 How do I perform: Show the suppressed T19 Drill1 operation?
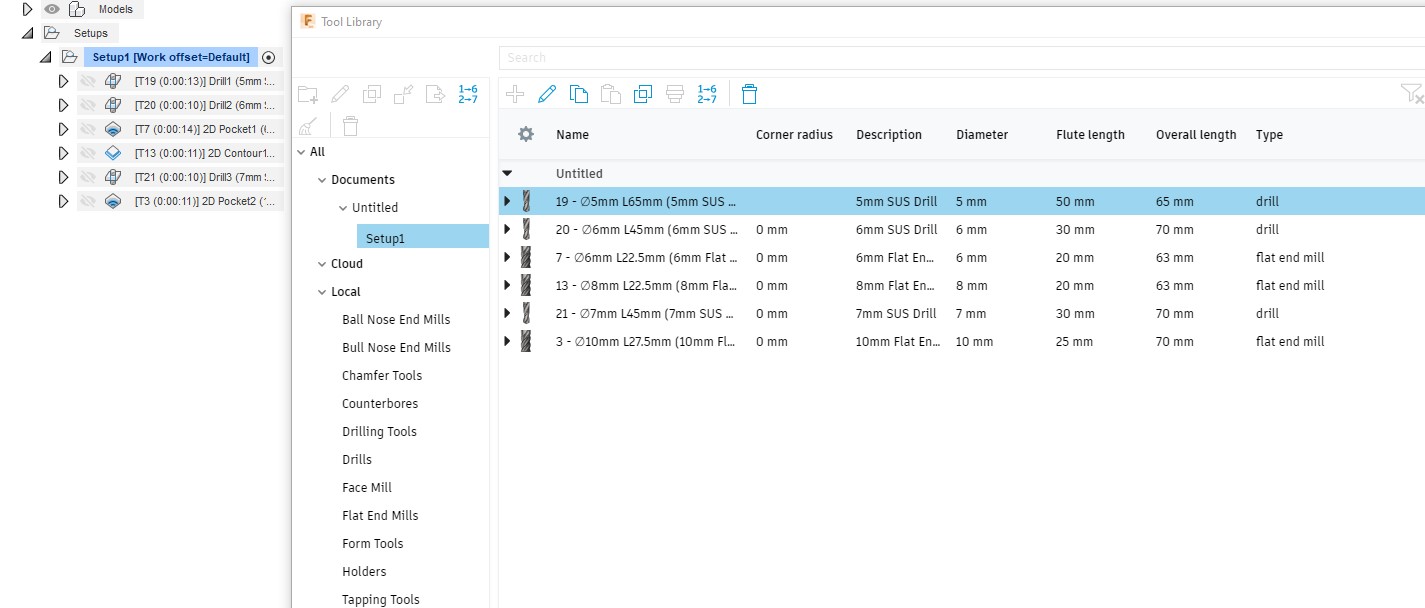pos(88,81)
